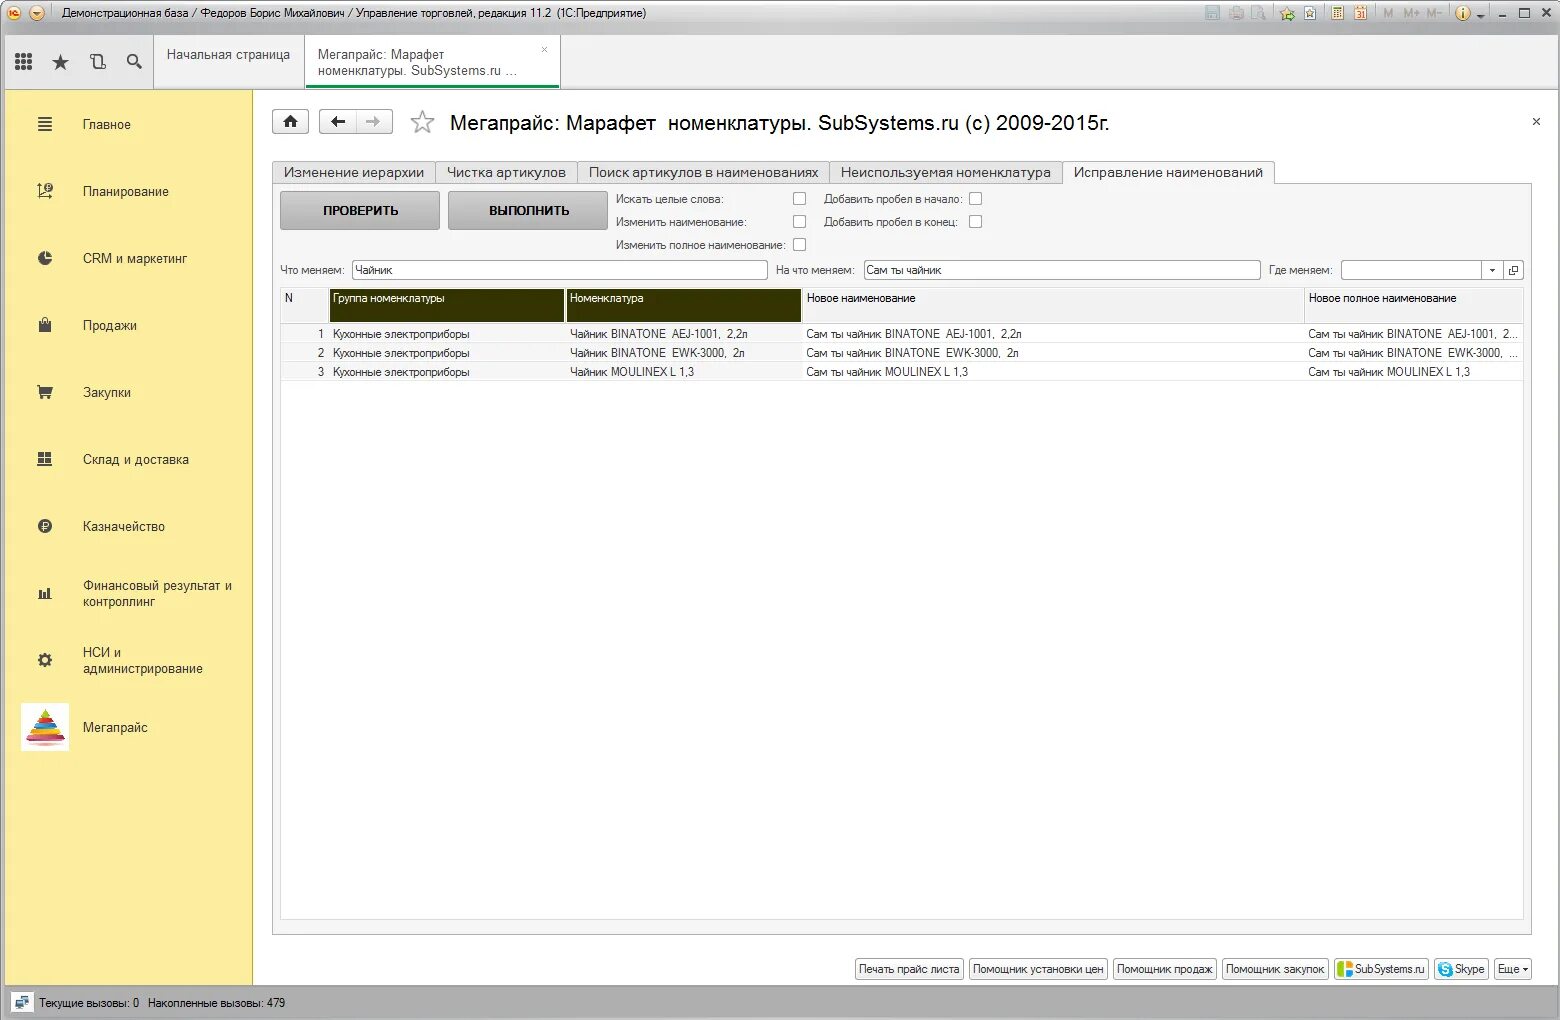The height and width of the screenshot is (1020, 1560).
Task: Go to home page icon button
Action: [290, 122]
